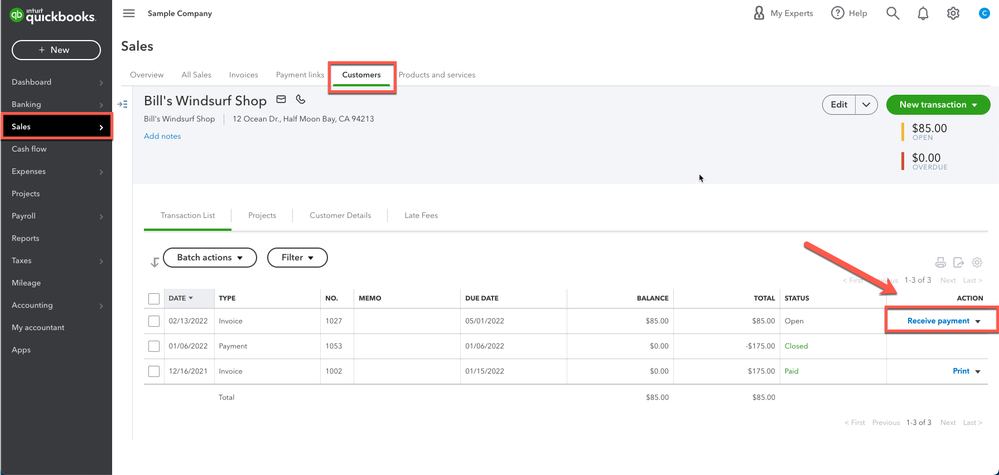Click the phone icon beside customer name
Image resolution: width=999 pixels, height=475 pixels.
pyautogui.click(x=301, y=100)
